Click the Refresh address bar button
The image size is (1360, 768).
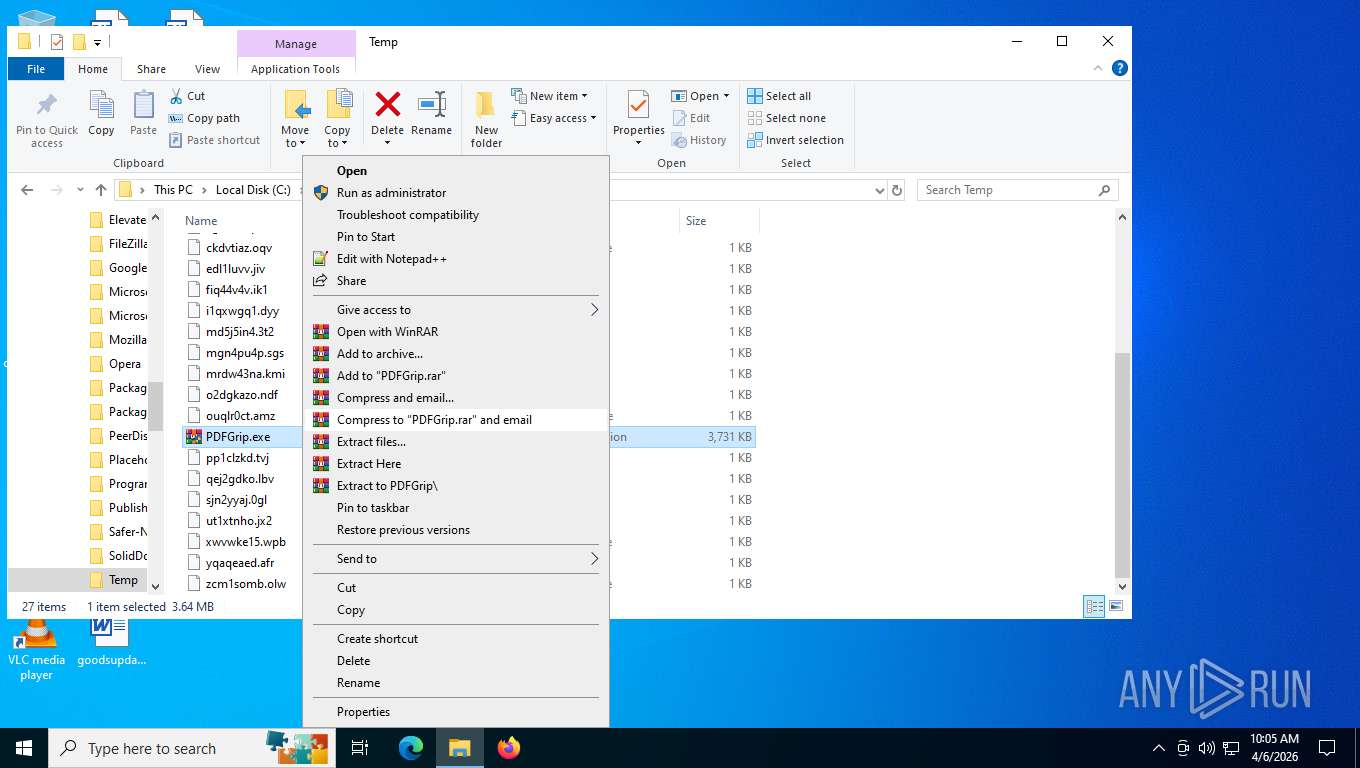(x=897, y=190)
